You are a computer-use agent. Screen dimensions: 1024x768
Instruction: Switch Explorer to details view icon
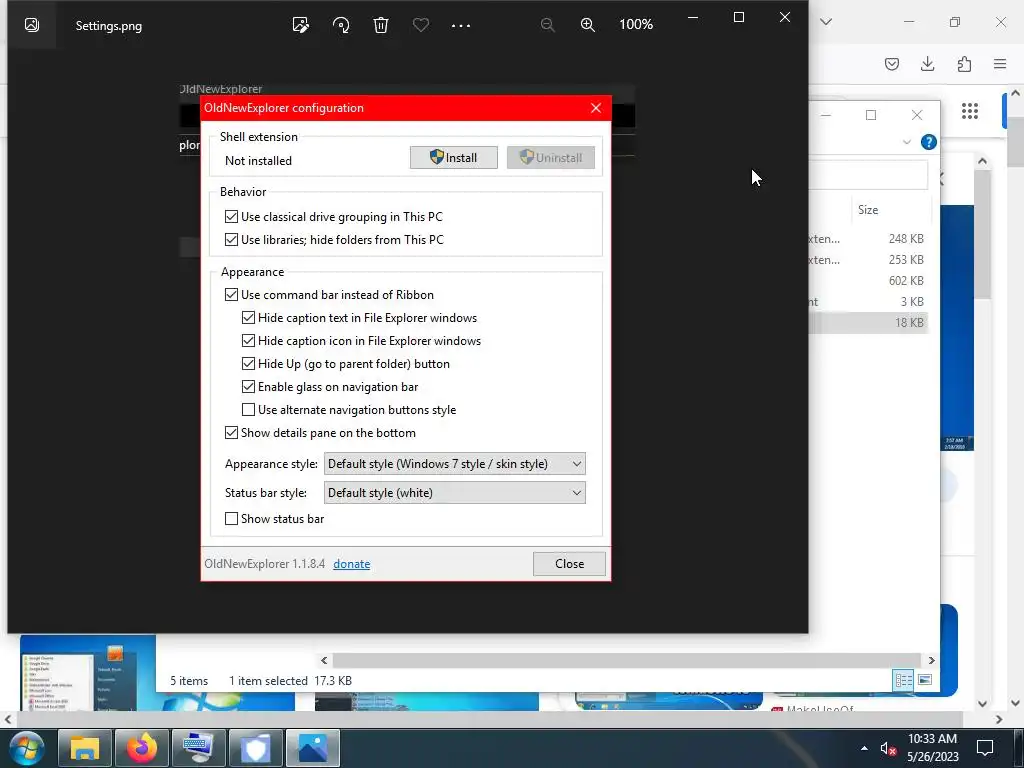(903, 680)
